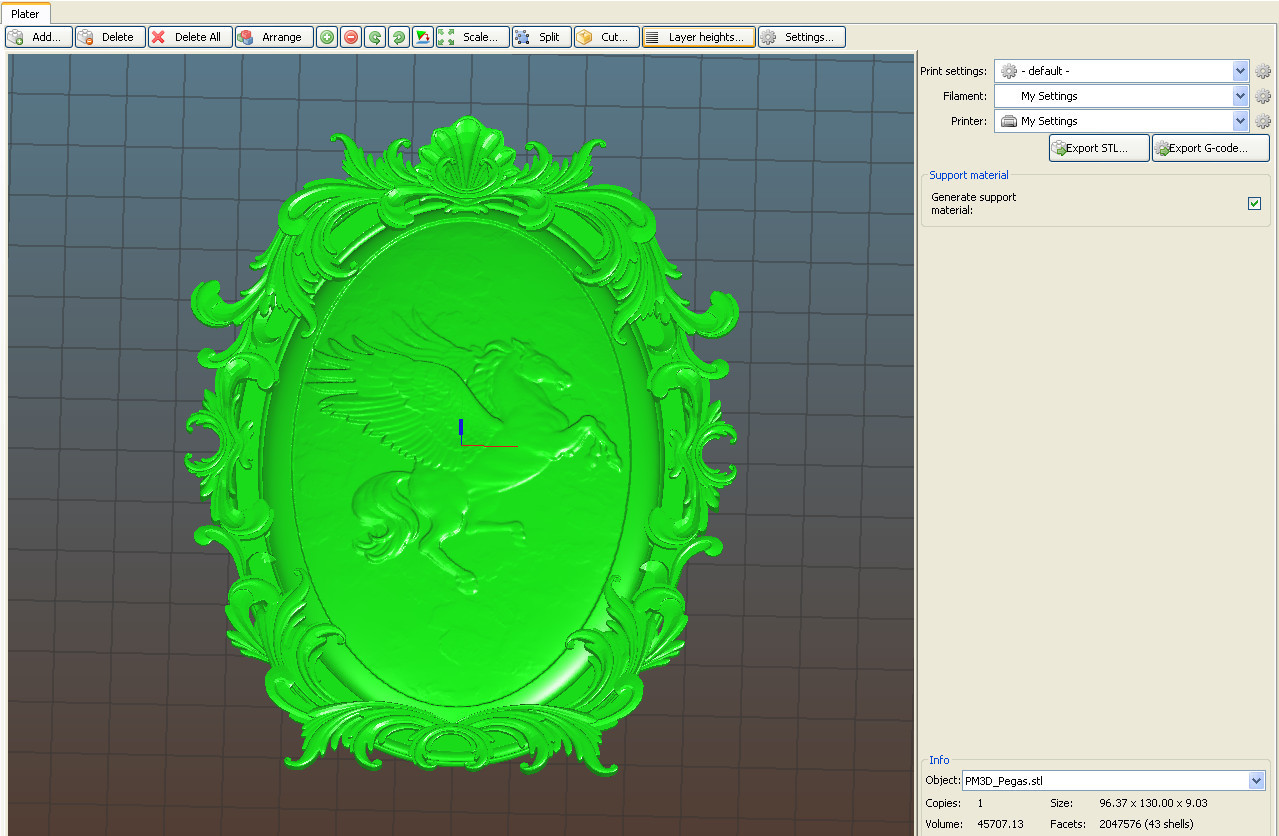Open the Printer preset dropdown
Viewport: 1279px width, 836px height.
[1240, 121]
